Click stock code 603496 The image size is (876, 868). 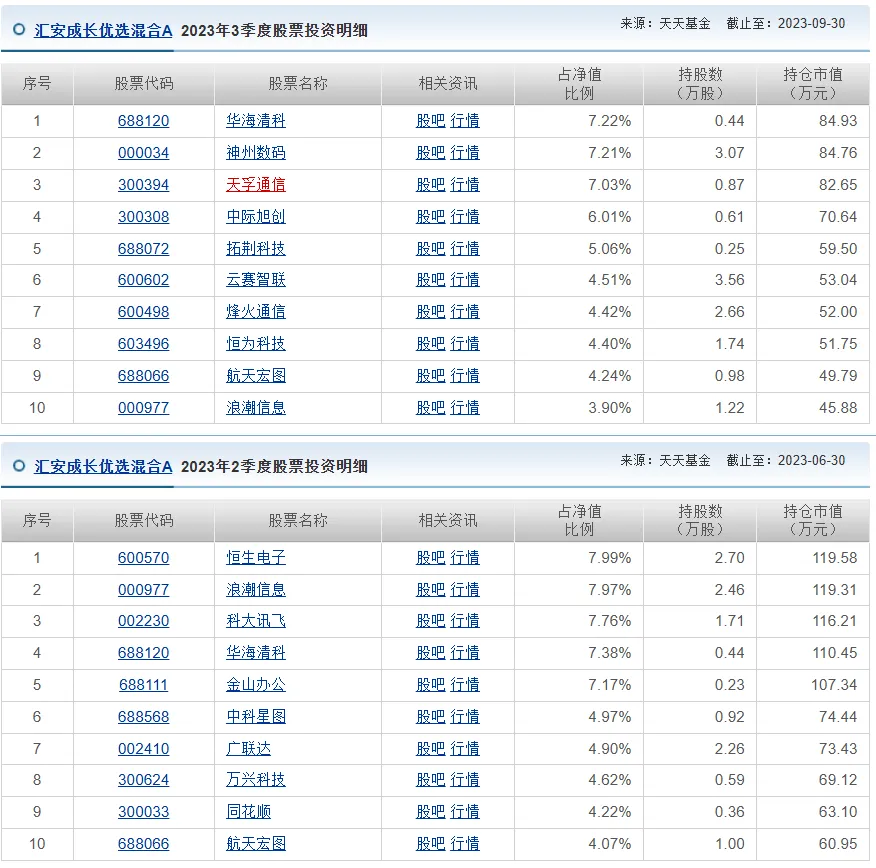144,344
